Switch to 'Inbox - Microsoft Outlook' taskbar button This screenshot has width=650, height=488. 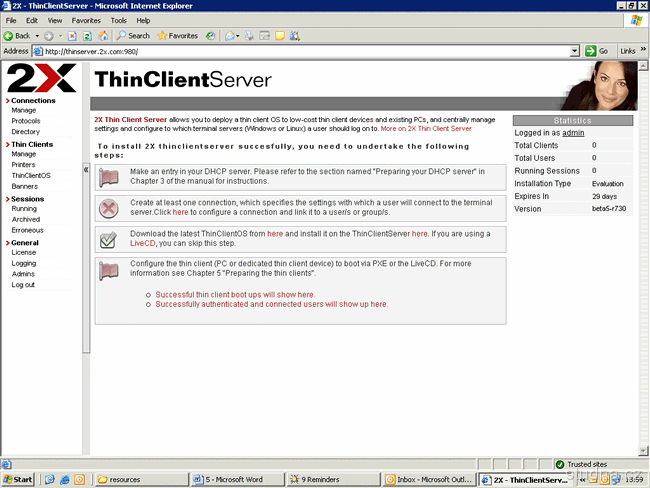tap(429, 480)
